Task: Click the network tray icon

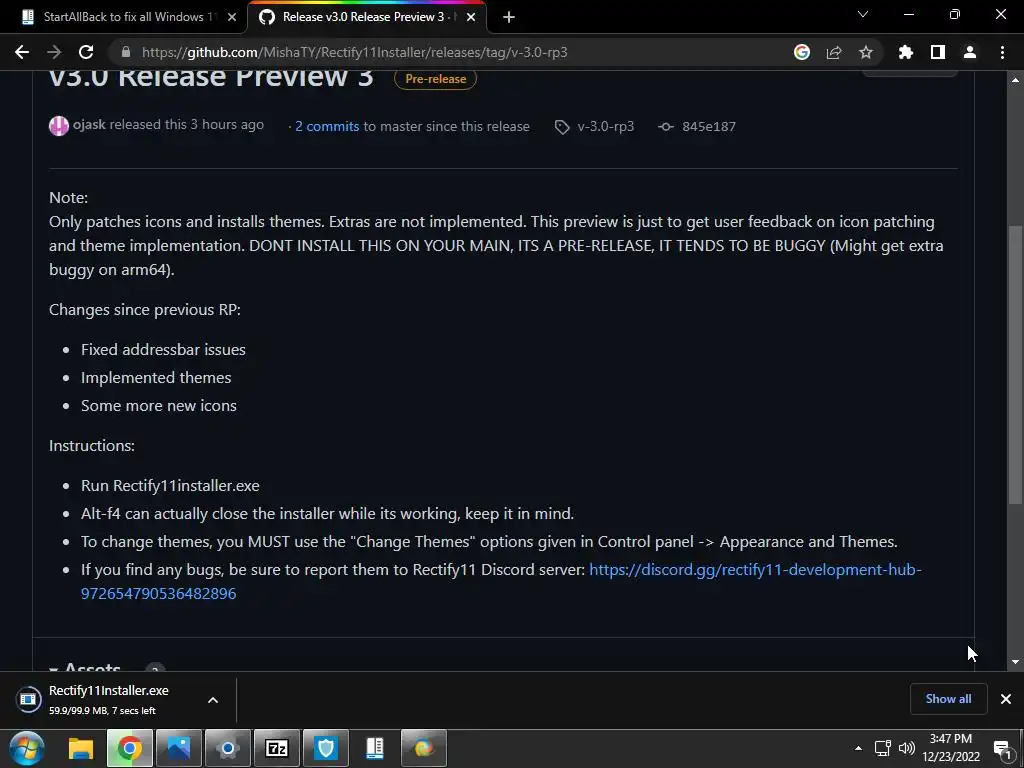Action: coord(882,748)
